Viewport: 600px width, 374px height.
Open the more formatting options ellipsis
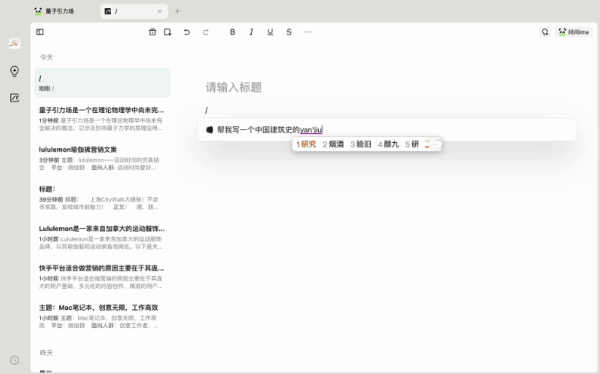[x=308, y=32]
